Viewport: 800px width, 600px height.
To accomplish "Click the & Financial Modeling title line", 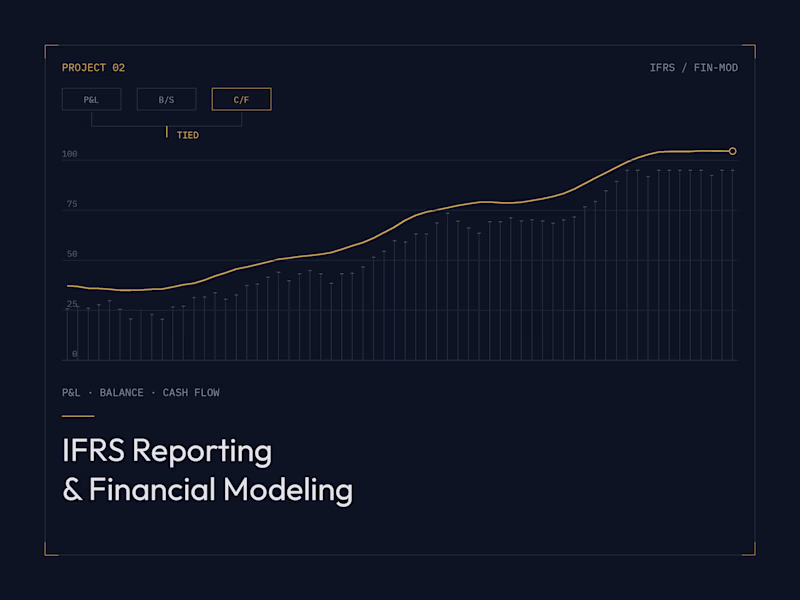I will pyautogui.click(x=207, y=489).
